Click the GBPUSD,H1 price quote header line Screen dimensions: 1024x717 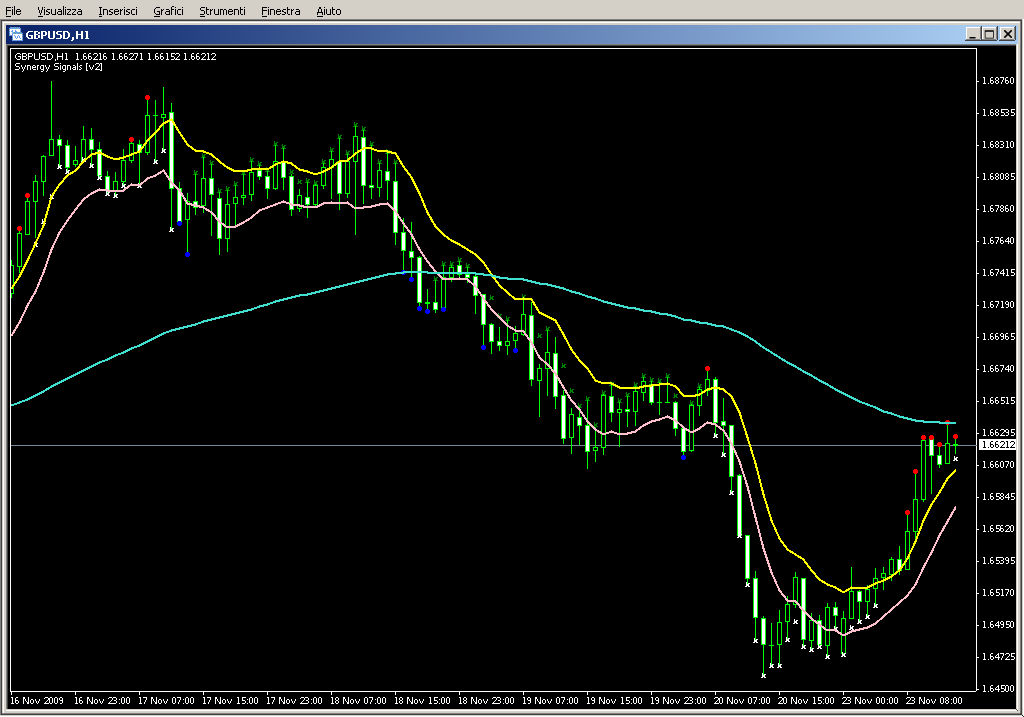[x=116, y=57]
